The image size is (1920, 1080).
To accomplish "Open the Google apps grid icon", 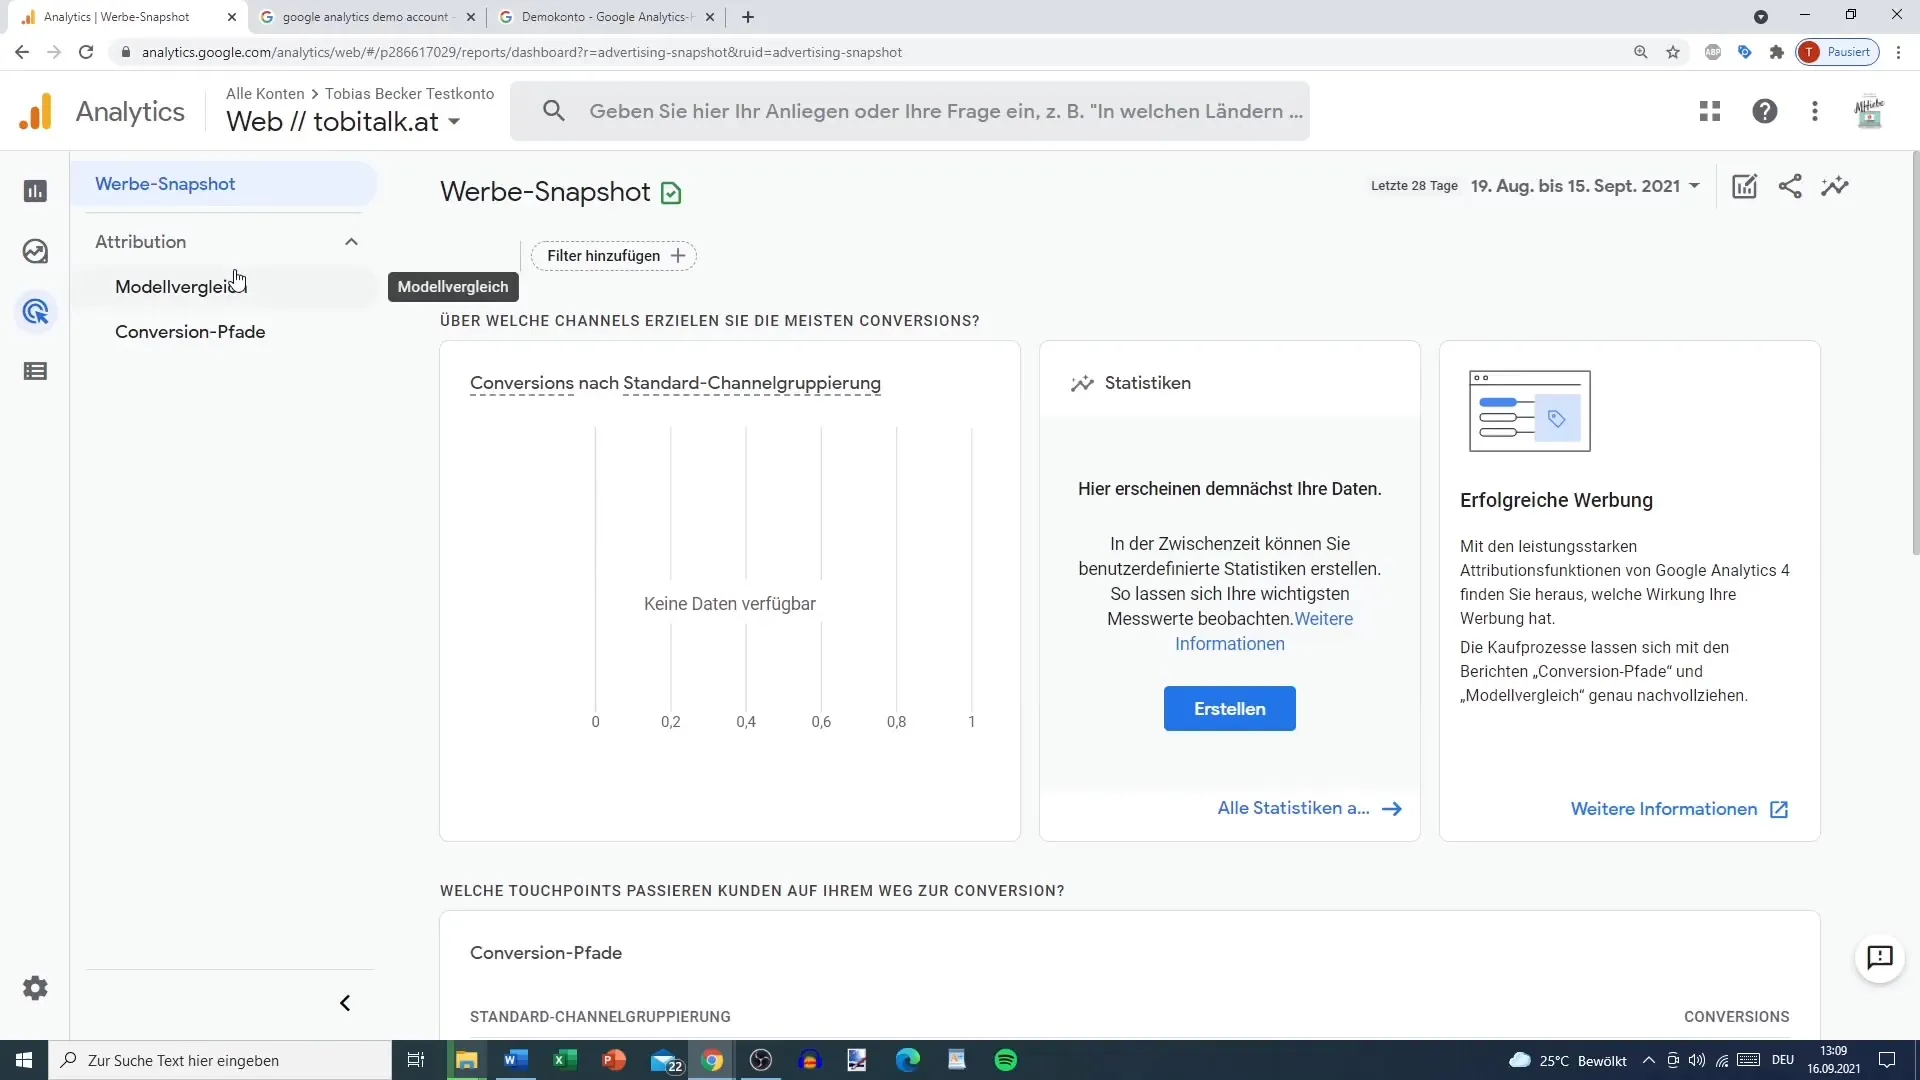I will point(1710,111).
